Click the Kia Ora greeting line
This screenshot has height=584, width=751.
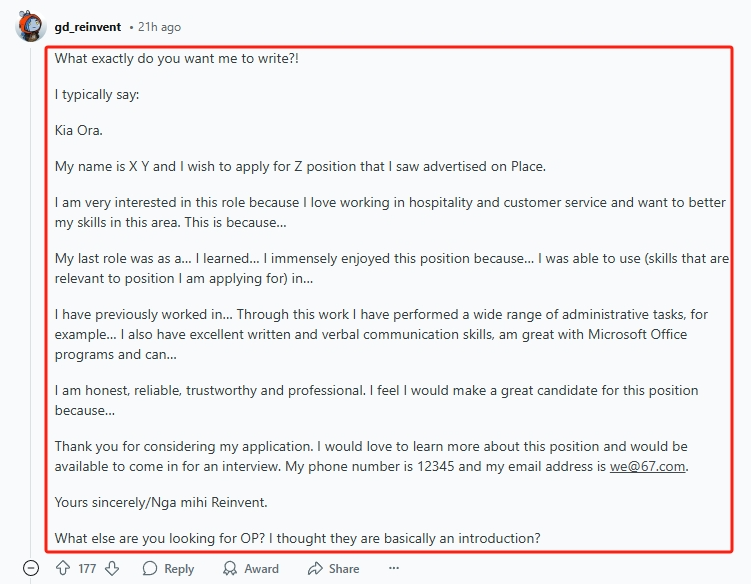coord(79,130)
